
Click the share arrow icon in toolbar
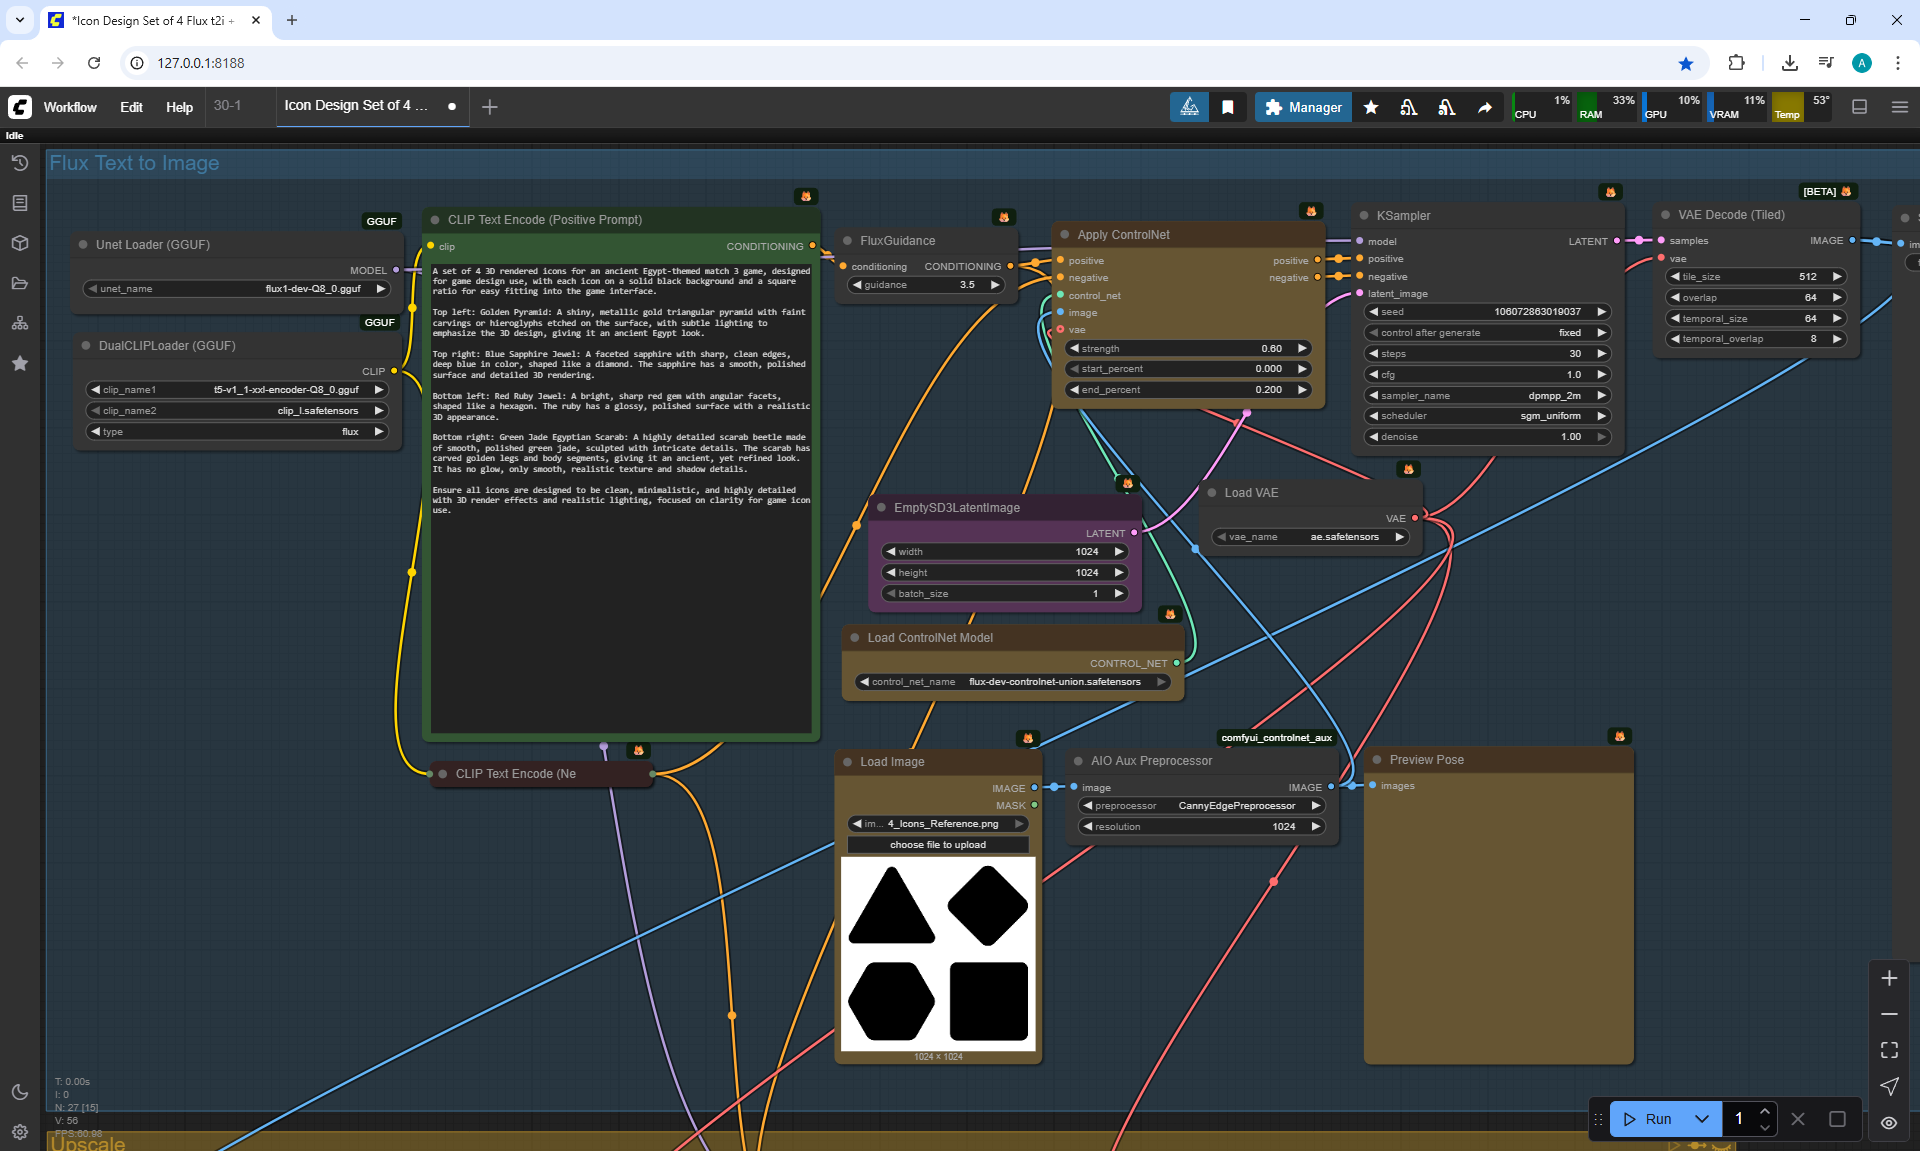[1485, 107]
